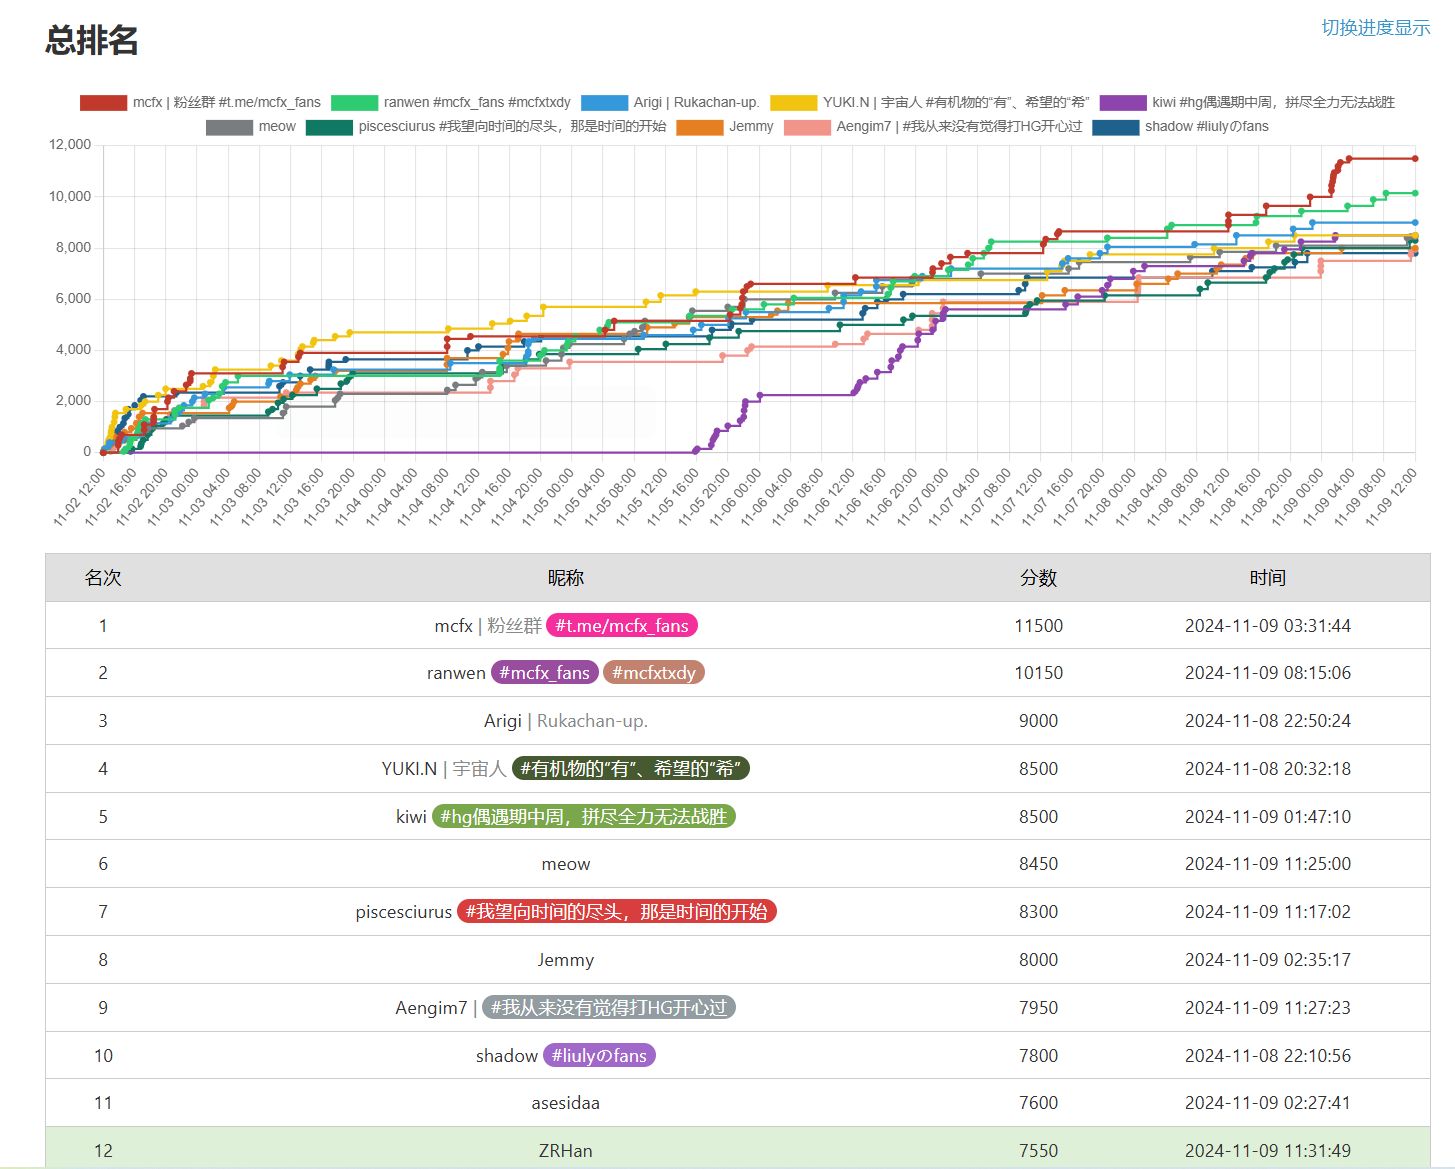Screen dimensions: 1455x1169
Task: Toggle the dark green piscesciurus legend swatch
Action: (330, 127)
